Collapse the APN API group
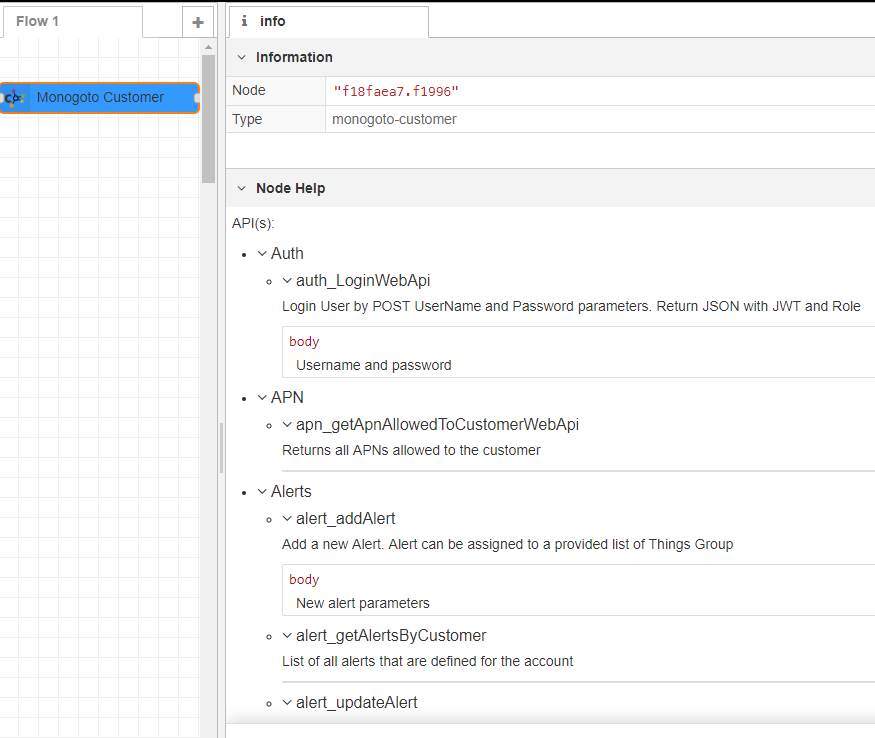The height and width of the screenshot is (738, 875). point(262,398)
